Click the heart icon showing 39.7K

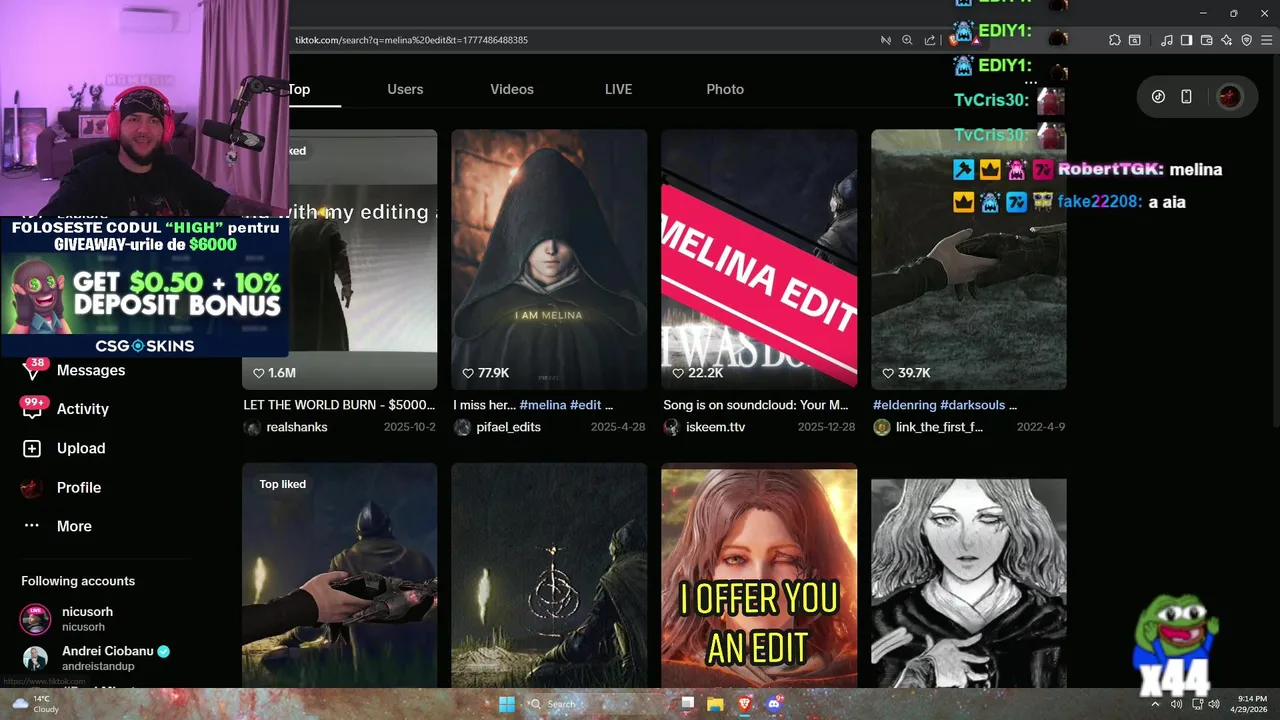click(887, 373)
